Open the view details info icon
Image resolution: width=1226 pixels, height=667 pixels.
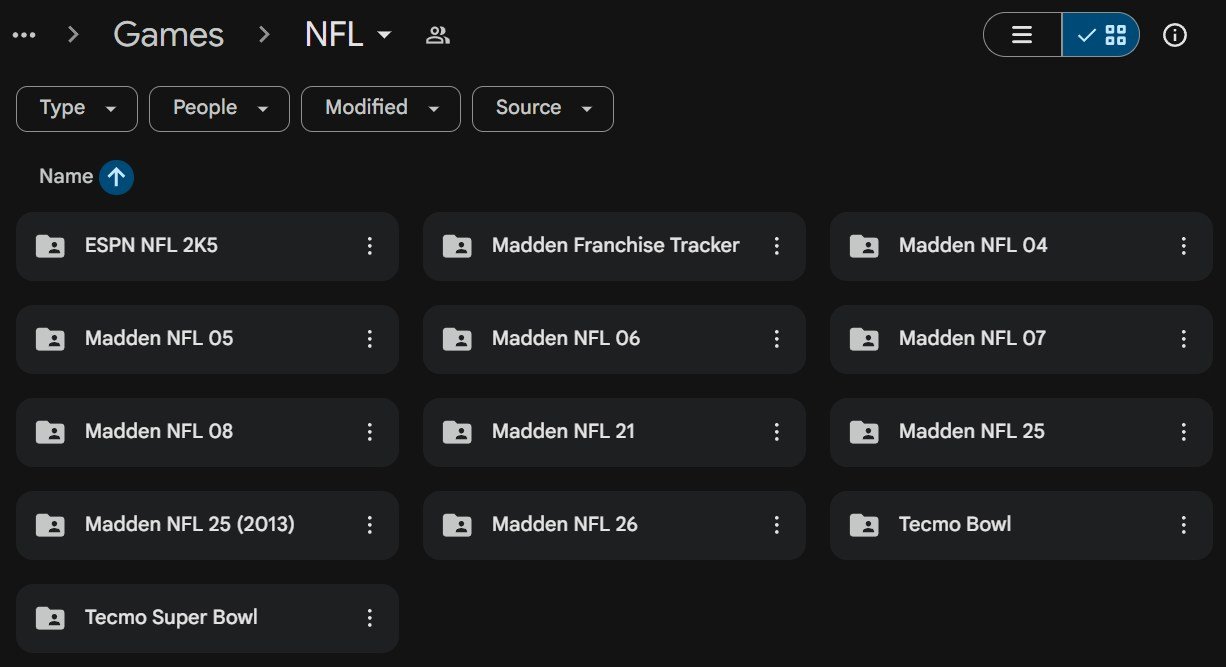coord(1175,35)
